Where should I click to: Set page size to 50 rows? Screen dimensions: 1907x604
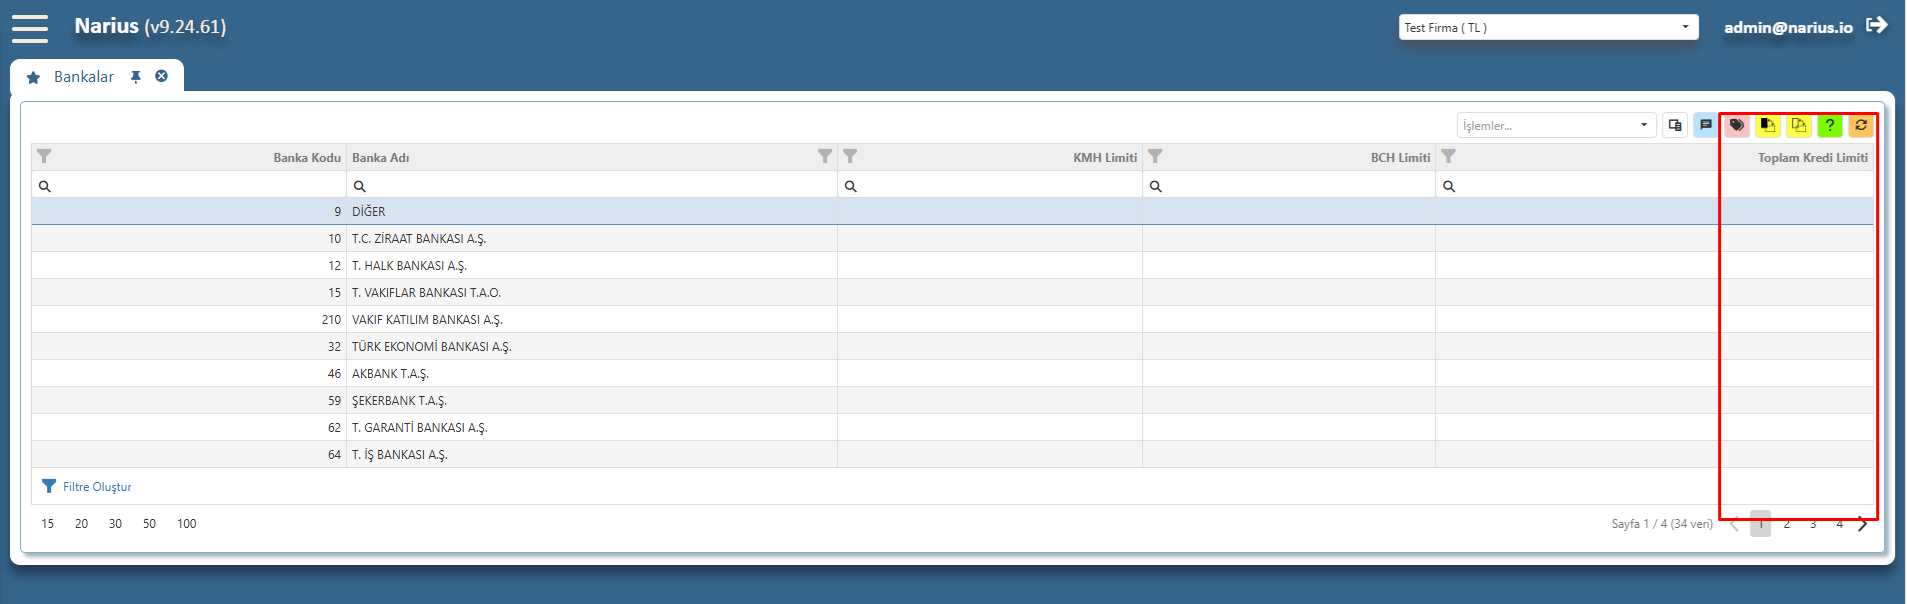pyautogui.click(x=149, y=524)
